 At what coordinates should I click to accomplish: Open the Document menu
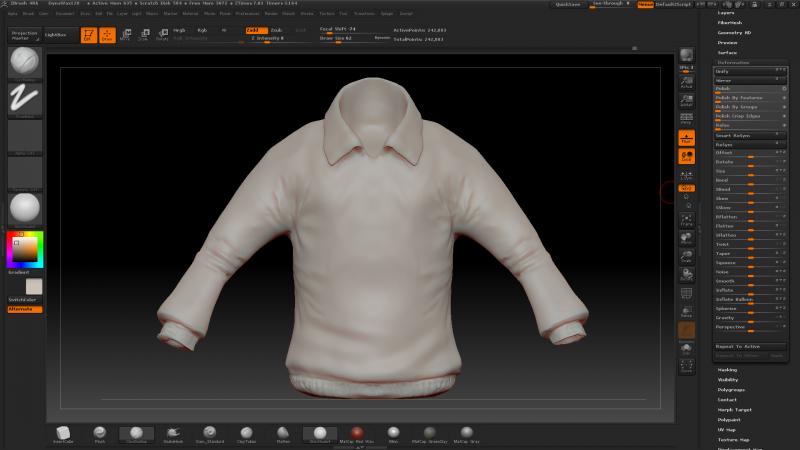coord(65,14)
